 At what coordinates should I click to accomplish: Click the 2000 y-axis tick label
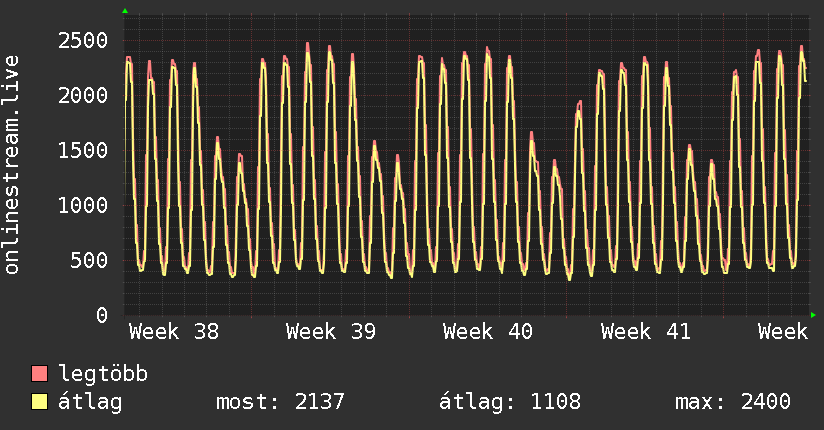(x=83, y=95)
